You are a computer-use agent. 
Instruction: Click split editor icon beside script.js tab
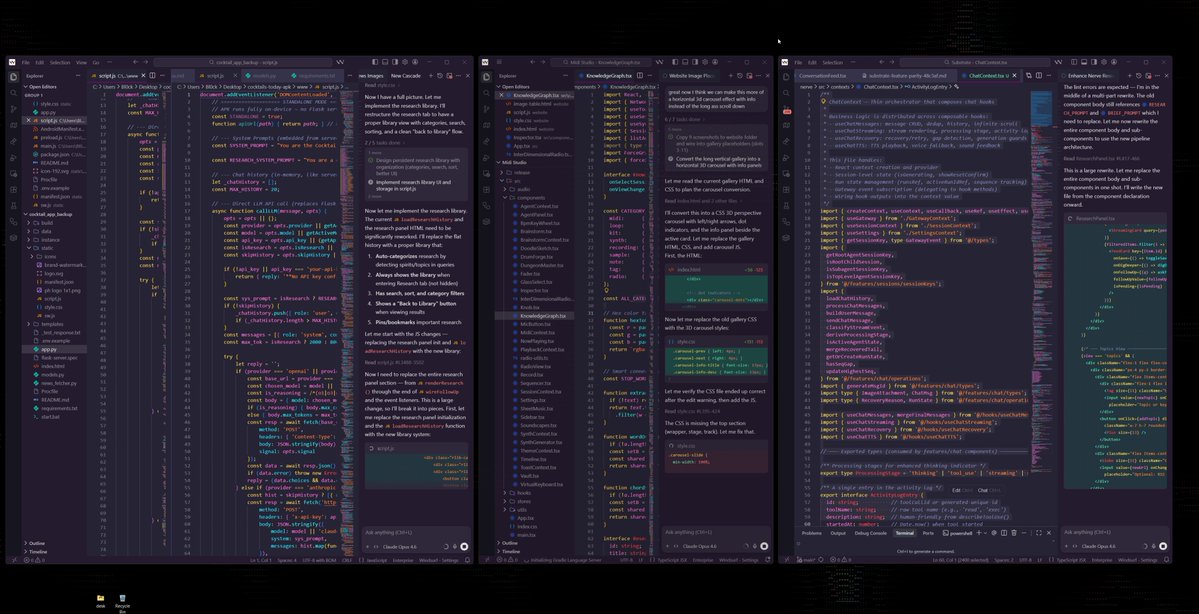152,76
